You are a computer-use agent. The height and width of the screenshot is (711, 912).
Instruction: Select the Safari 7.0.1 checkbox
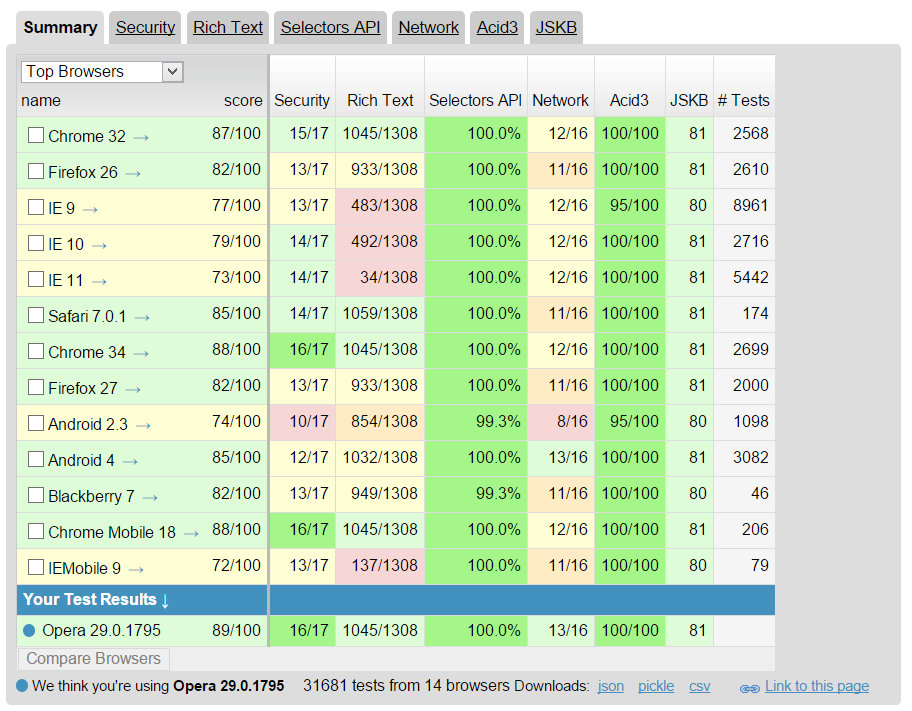[36, 315]
